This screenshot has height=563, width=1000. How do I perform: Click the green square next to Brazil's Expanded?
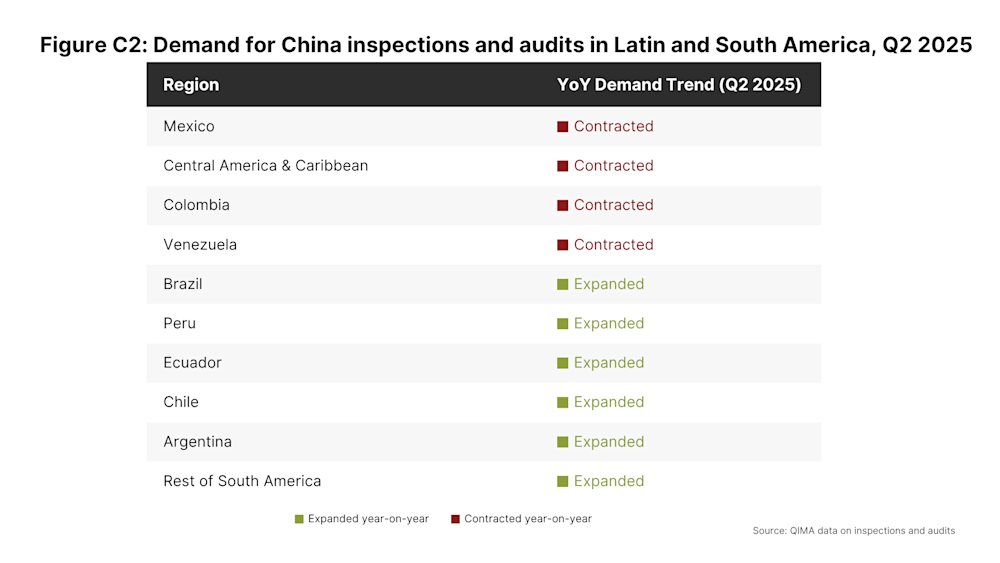coord(562,284)
